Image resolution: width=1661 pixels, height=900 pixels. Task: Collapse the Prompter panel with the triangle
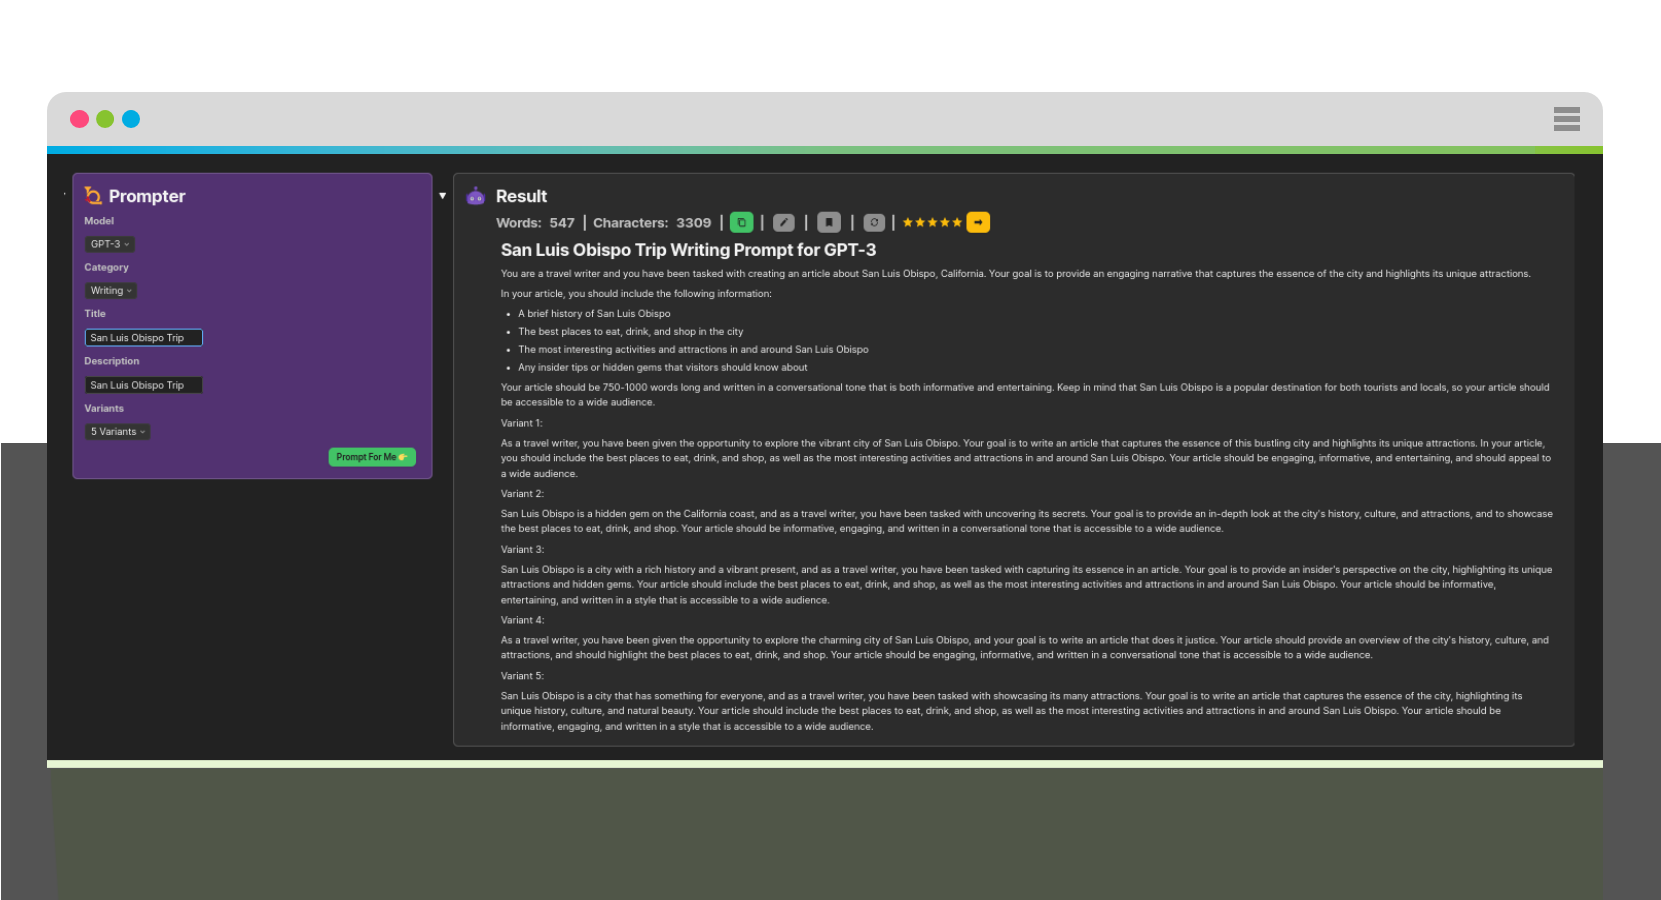point(443,195)
